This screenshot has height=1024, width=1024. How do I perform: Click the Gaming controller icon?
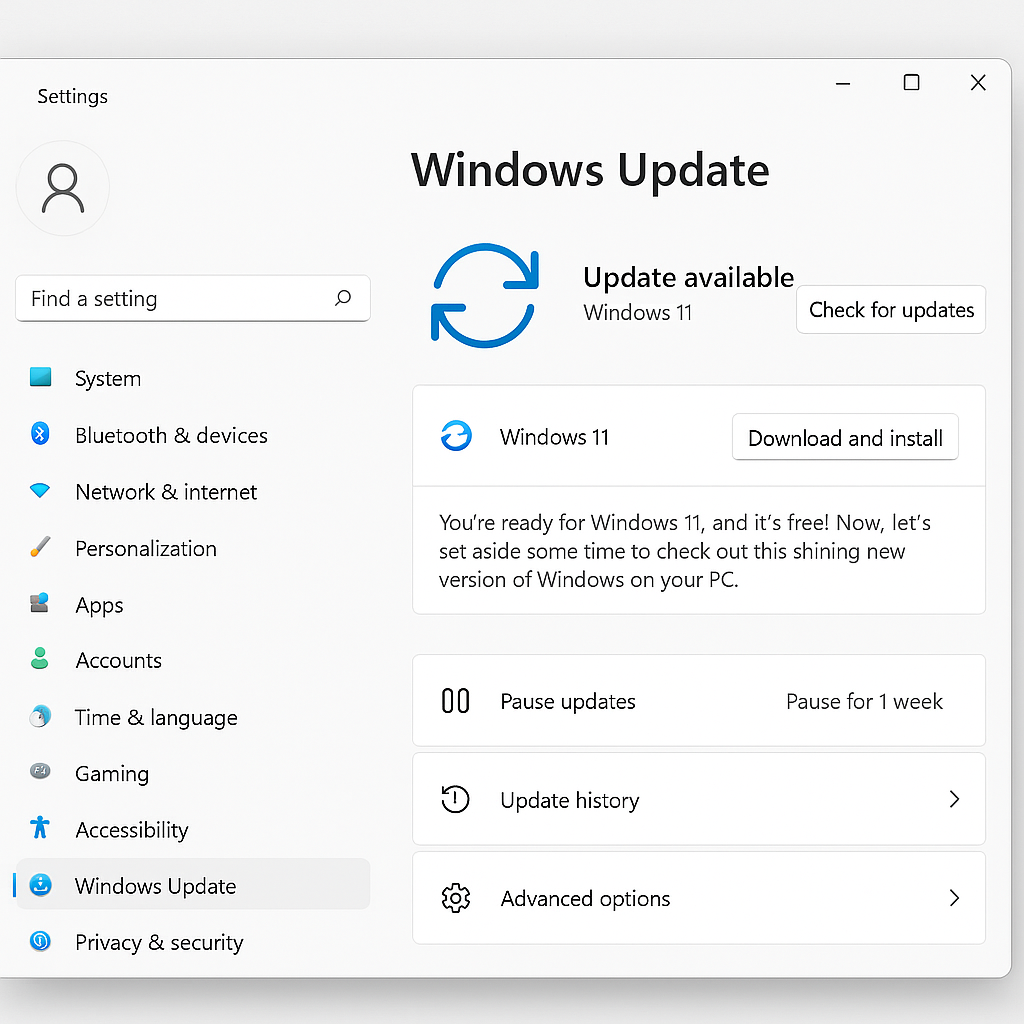pyautogui.click(x=40, y=771)
